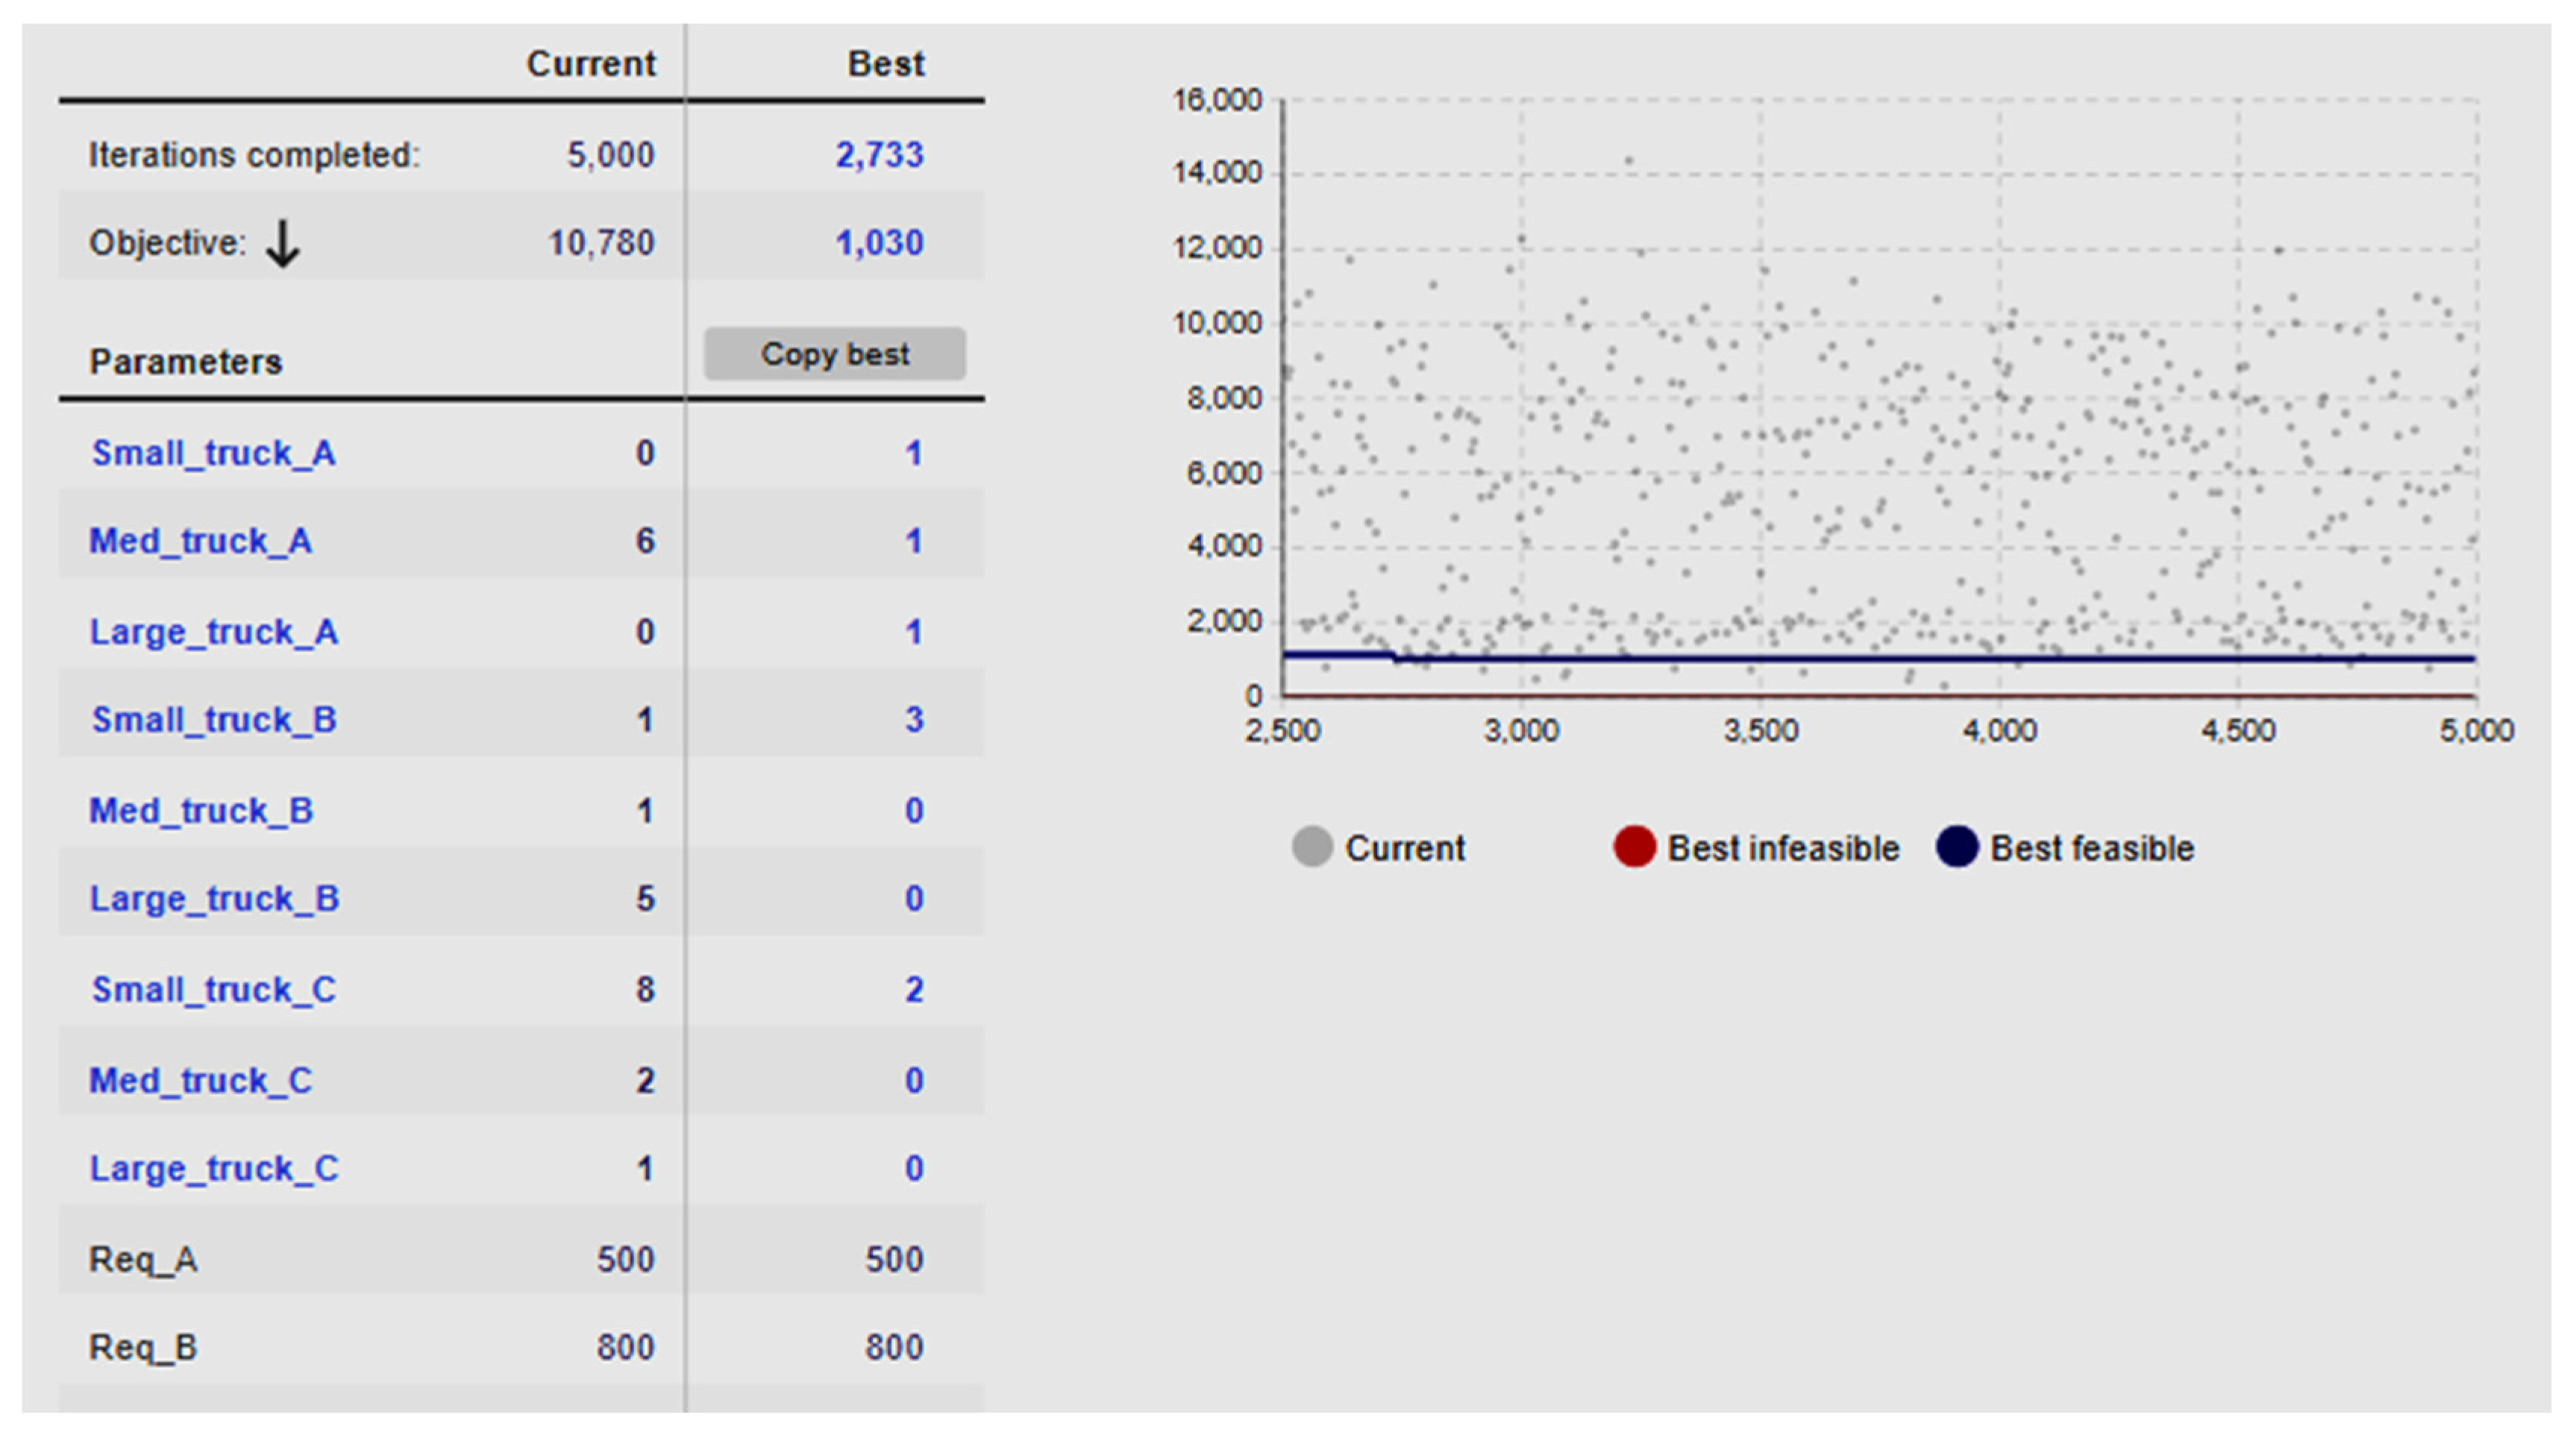Viewport: 2576px width, 1436px height.
Task: Click the best objective value 1,030
Action: click(879, 243)
